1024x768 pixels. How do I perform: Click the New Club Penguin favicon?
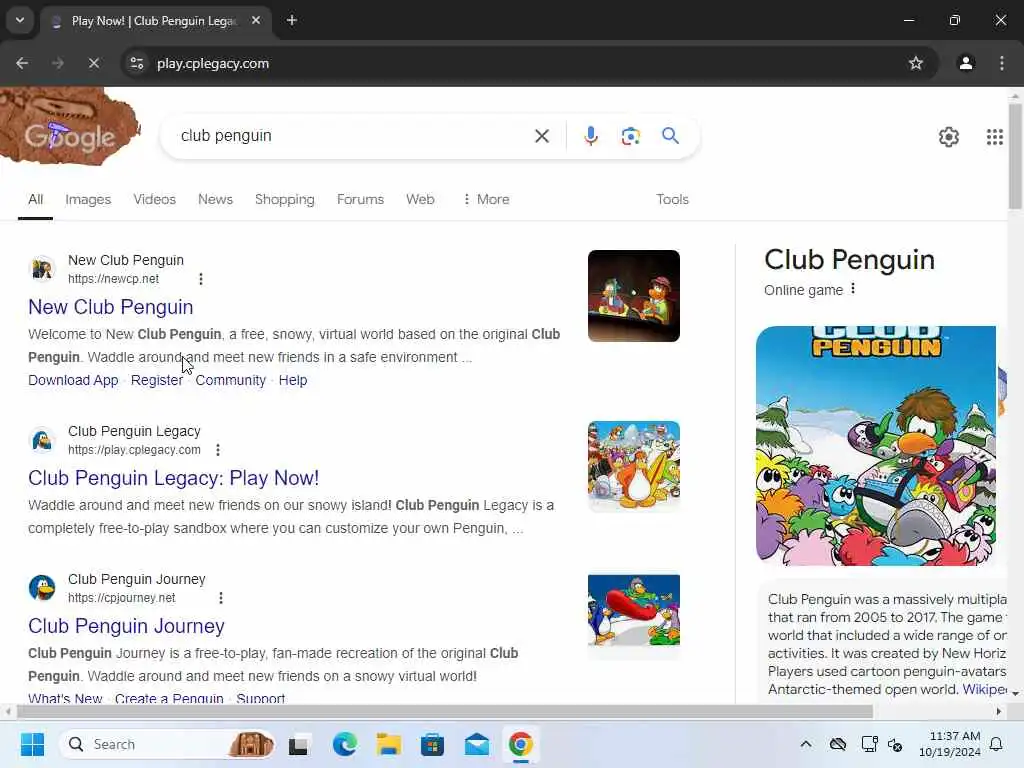[42, 268]
